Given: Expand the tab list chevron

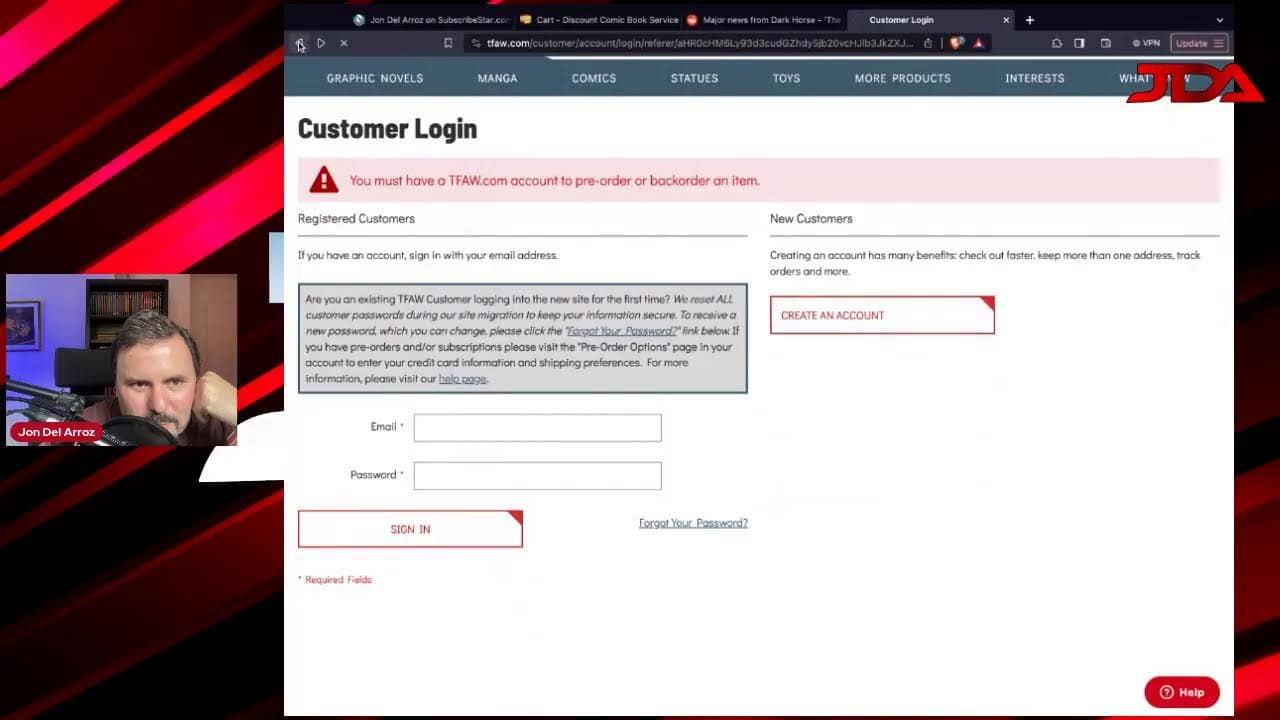Looking at the screenshot, I should point(1219,20).
